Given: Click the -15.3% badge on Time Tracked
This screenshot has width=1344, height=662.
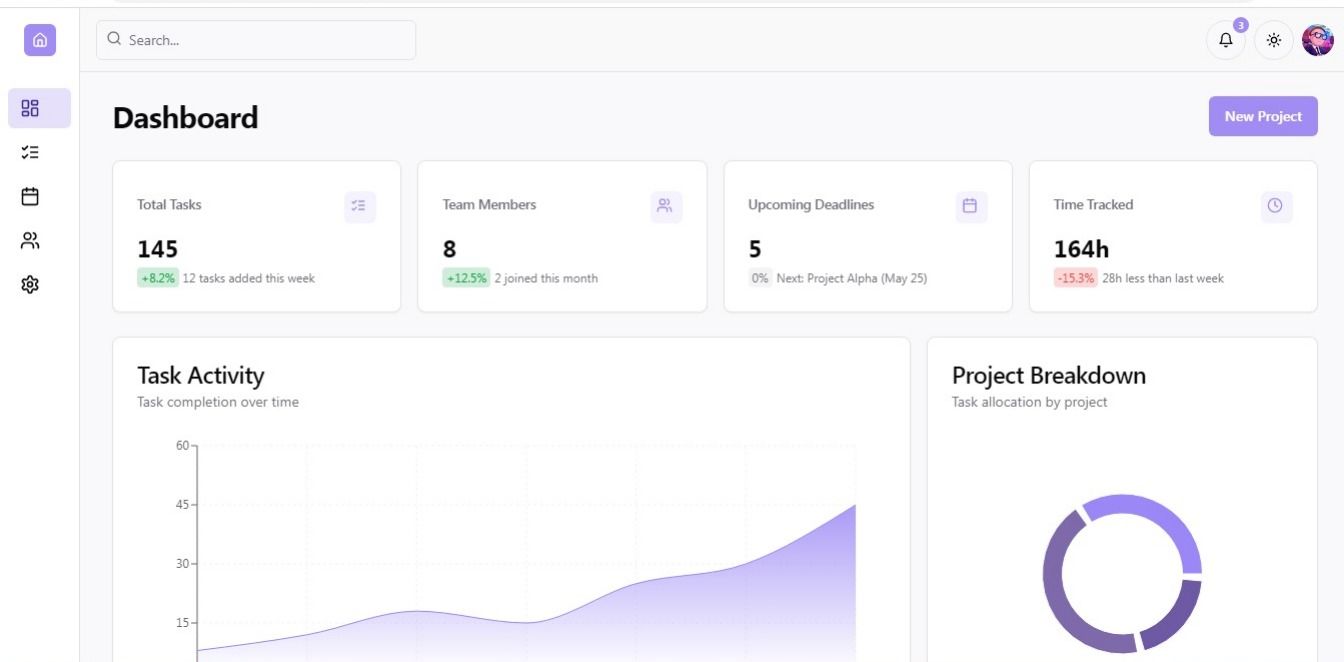Looking at the screenshot, I should coord(1075,278).
